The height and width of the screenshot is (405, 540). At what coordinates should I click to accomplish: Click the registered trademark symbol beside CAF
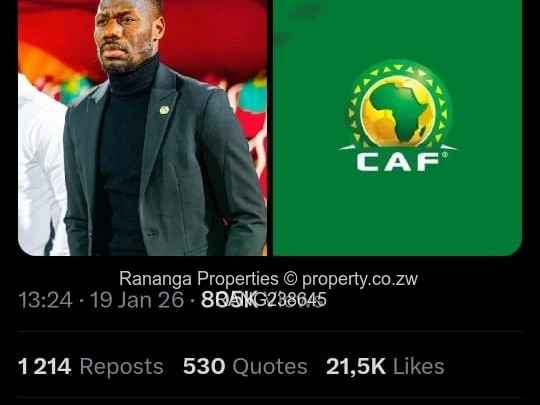click(445, 155)
